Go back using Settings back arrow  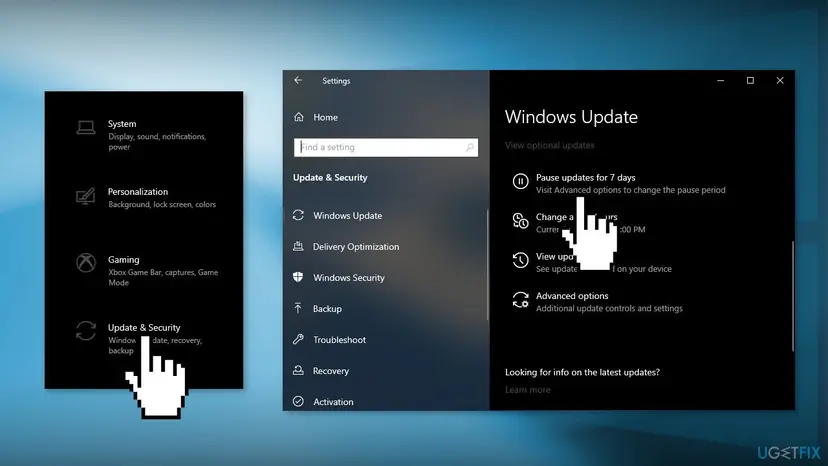coord(298,80)
